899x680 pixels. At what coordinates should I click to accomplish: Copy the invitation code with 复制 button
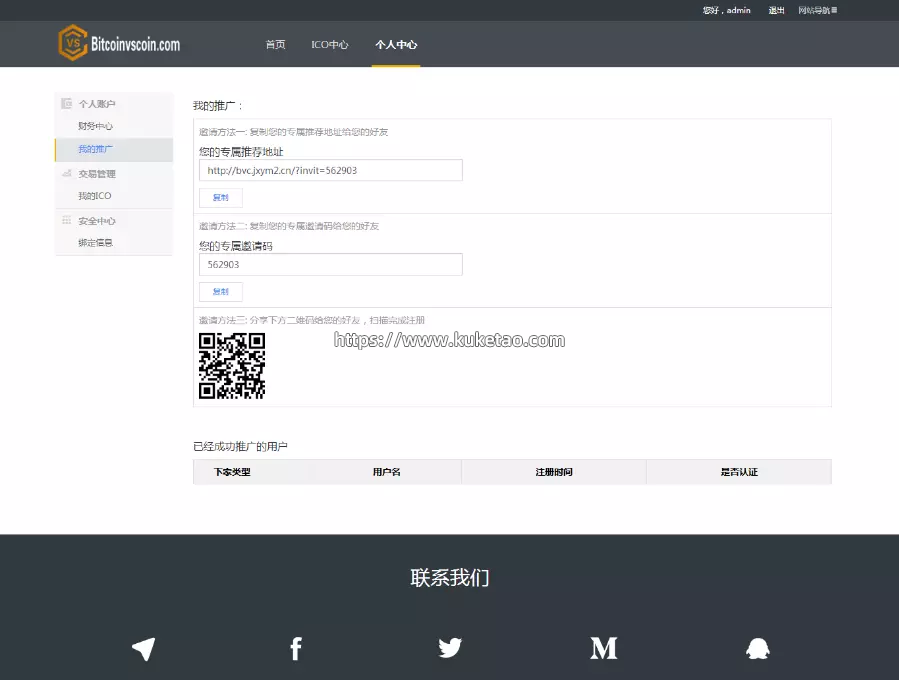[221, 292]
